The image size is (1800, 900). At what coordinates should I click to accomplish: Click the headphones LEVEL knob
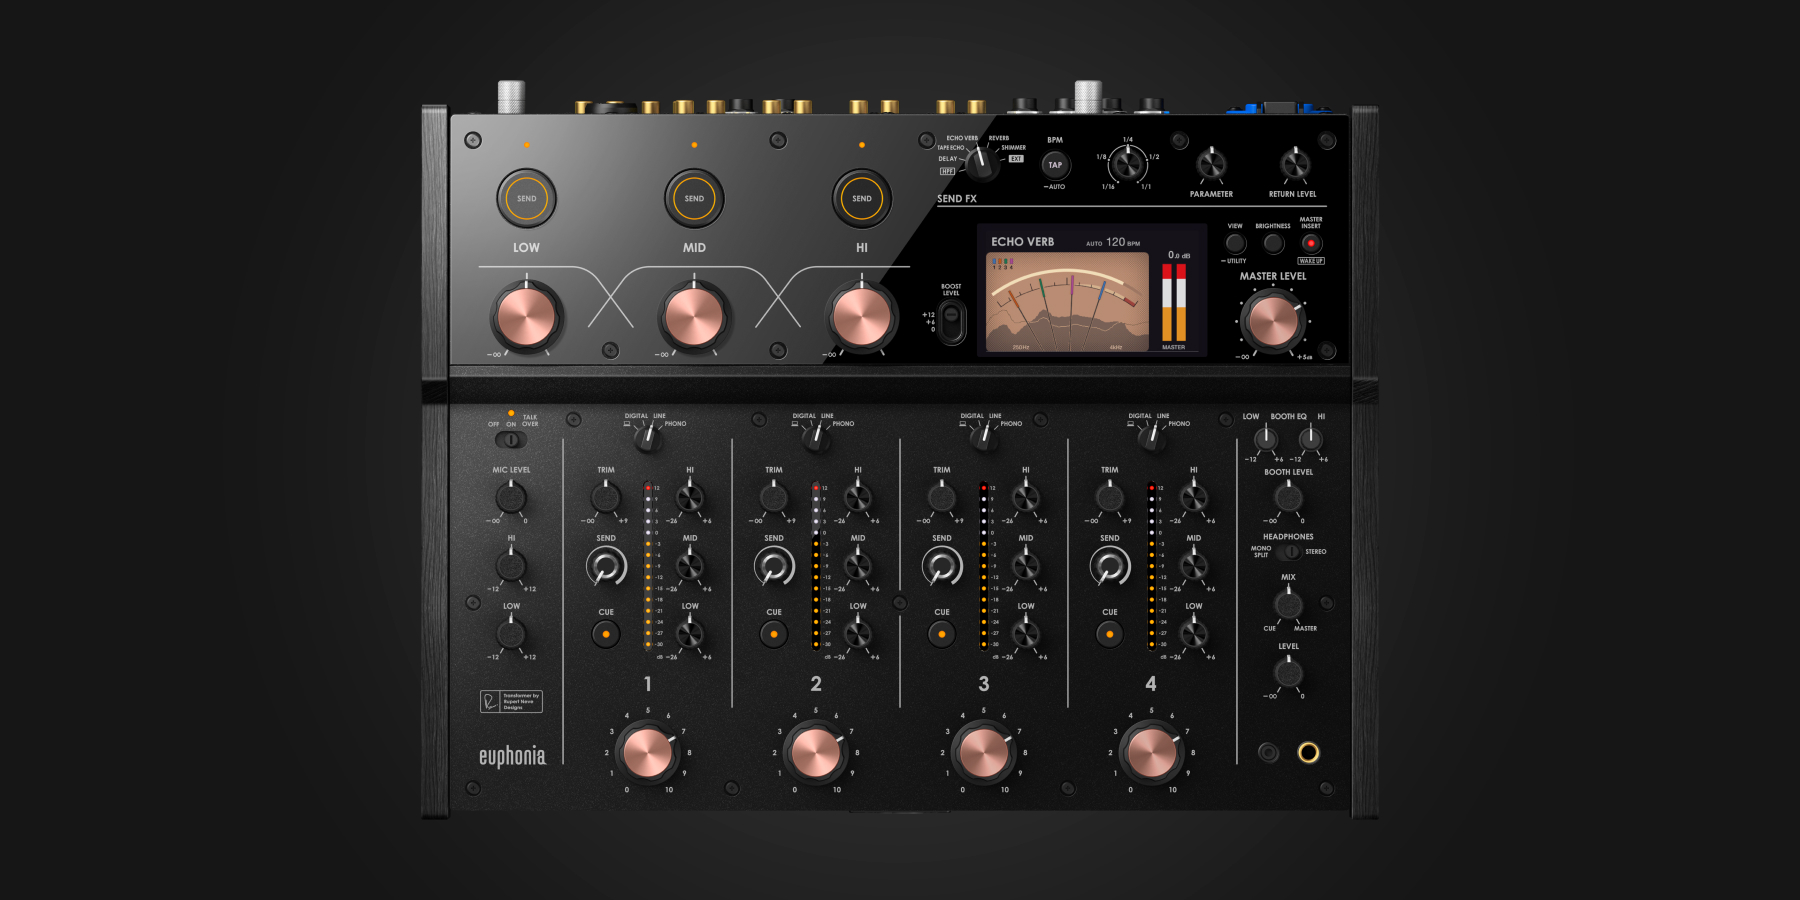[1288, 673]
